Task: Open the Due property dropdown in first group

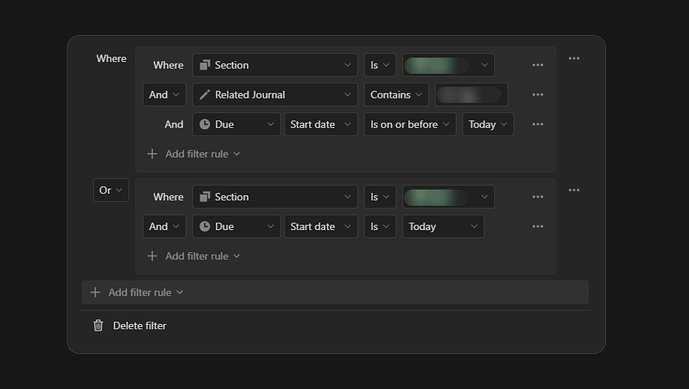Action: [236, 124]
